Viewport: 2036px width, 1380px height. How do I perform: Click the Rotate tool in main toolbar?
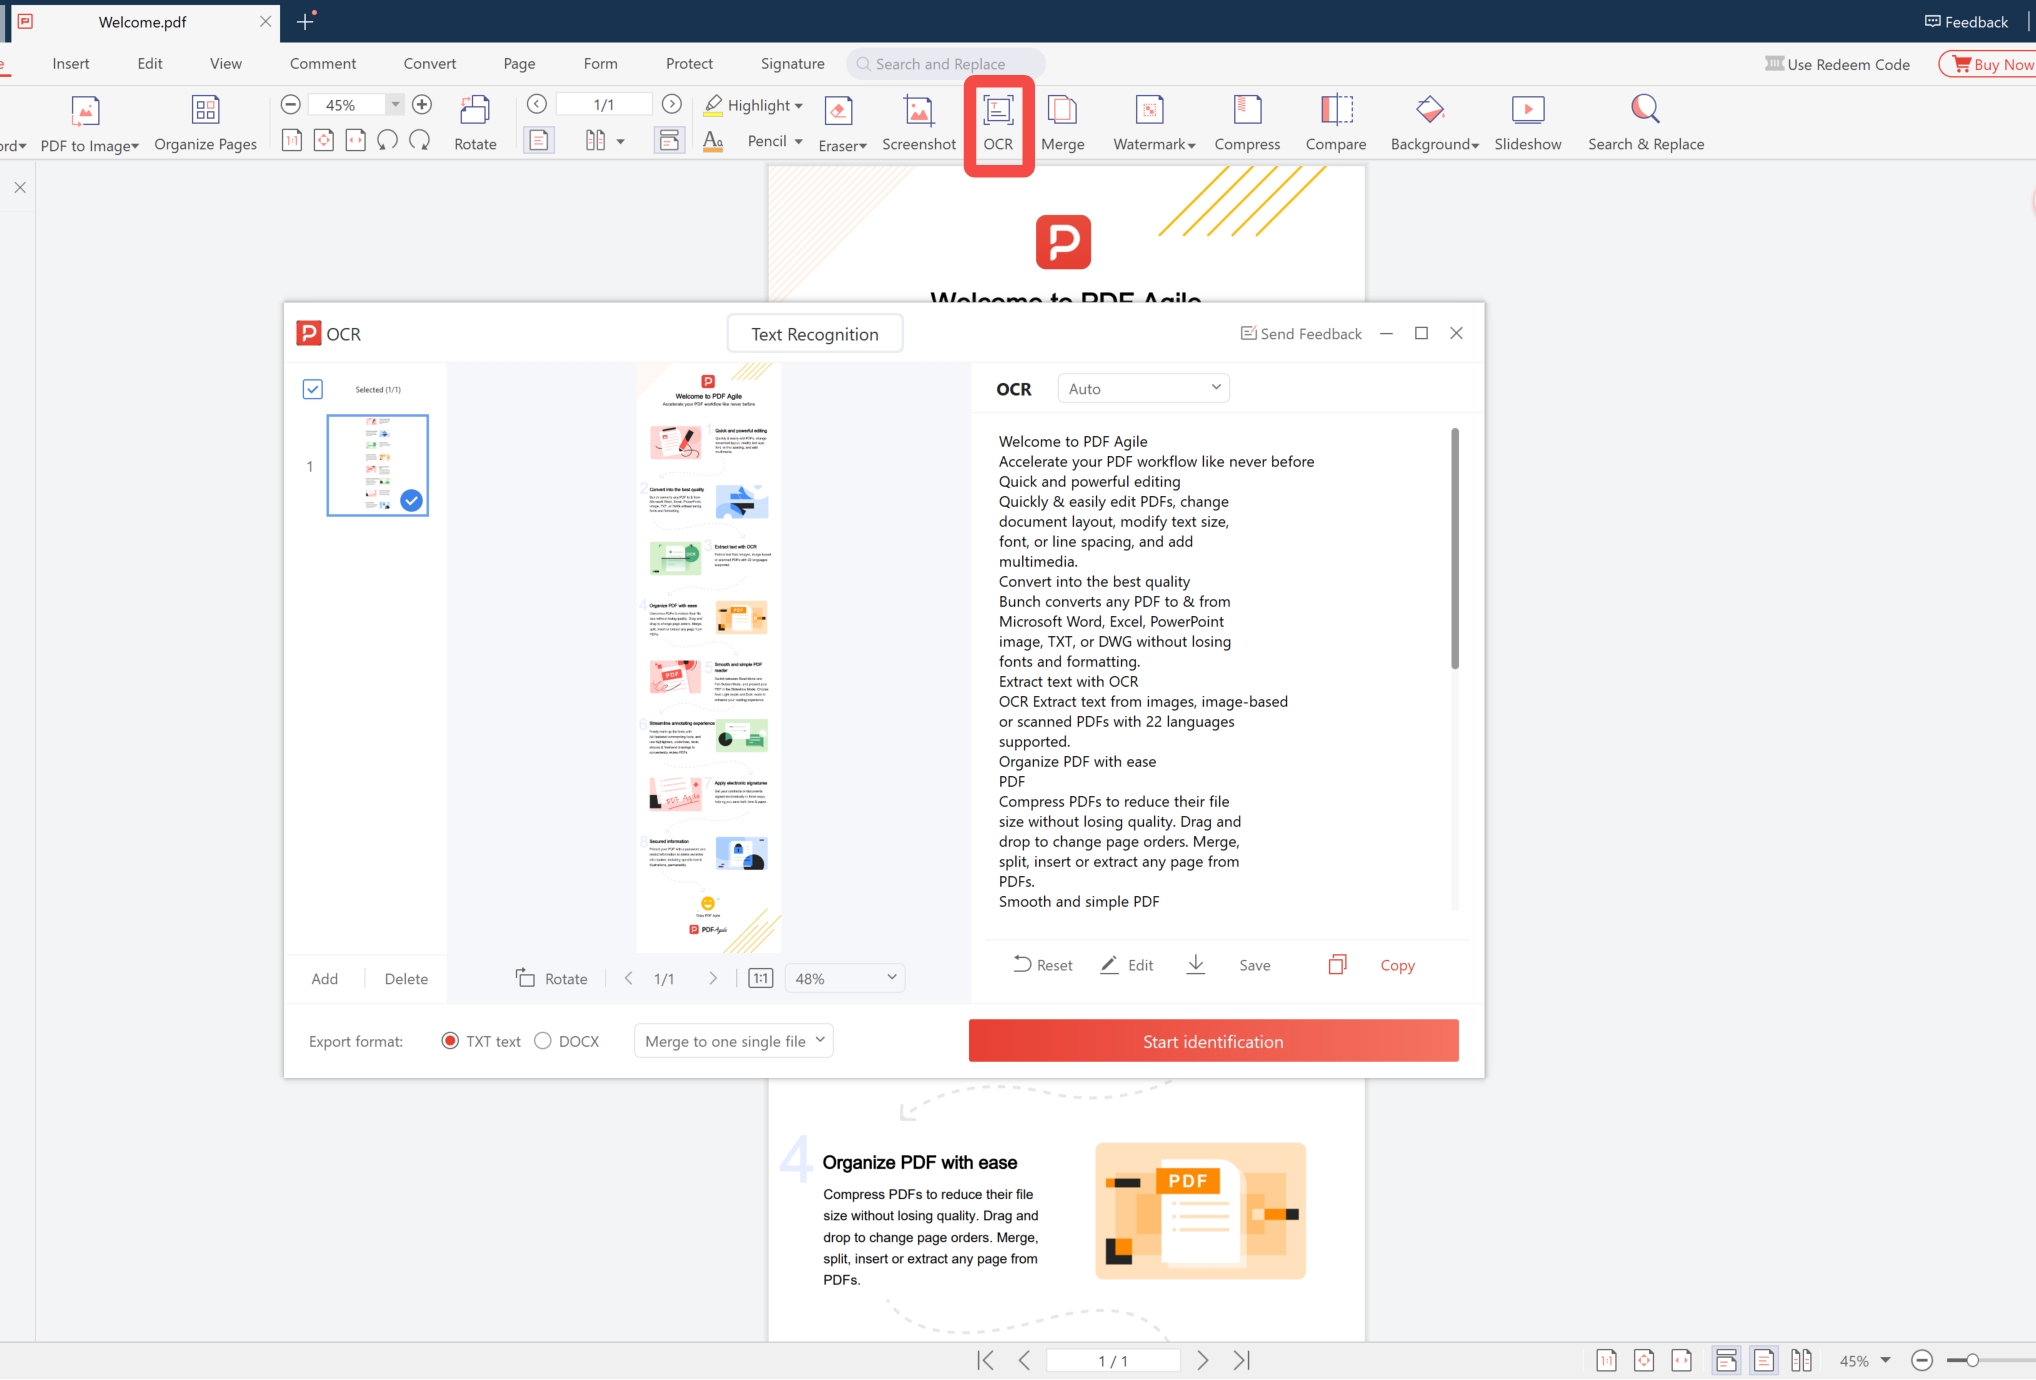475,124
